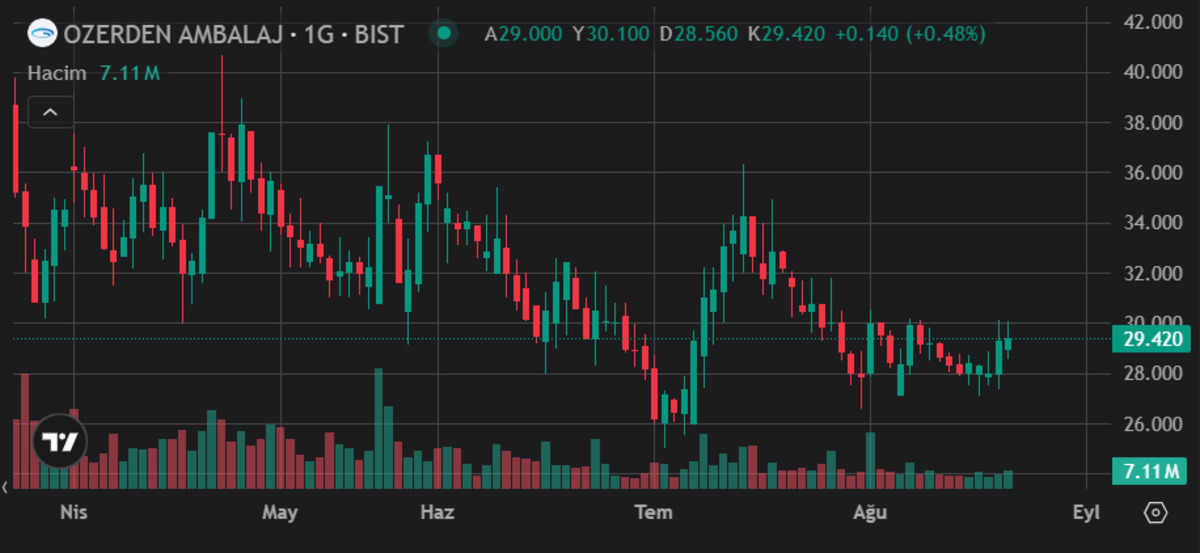Click the green market status indicator

(x=444, y=33)
